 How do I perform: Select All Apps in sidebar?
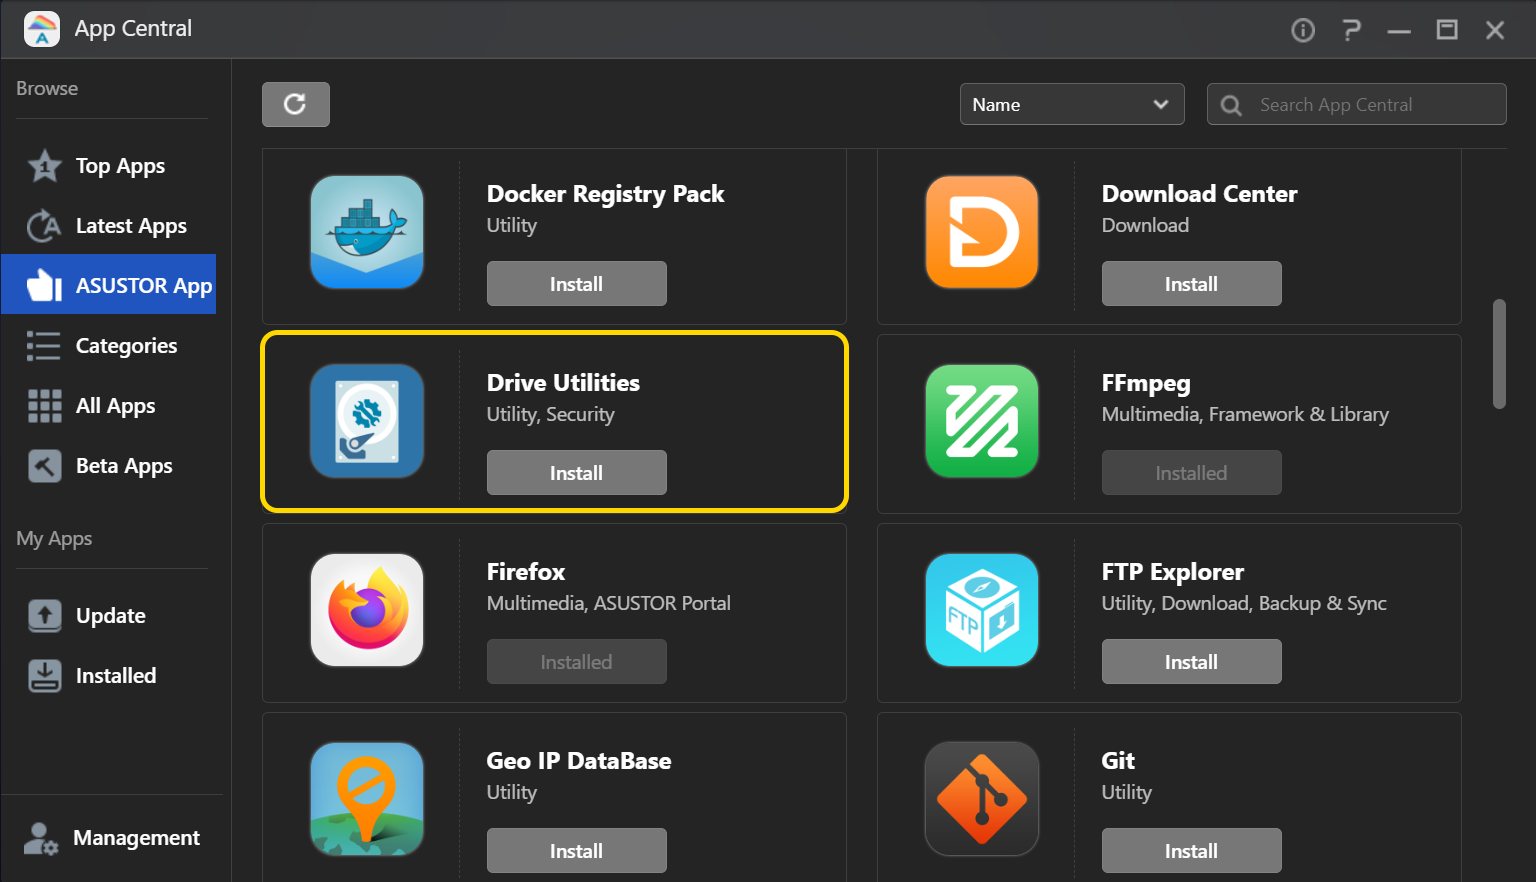tap(115, 406)
